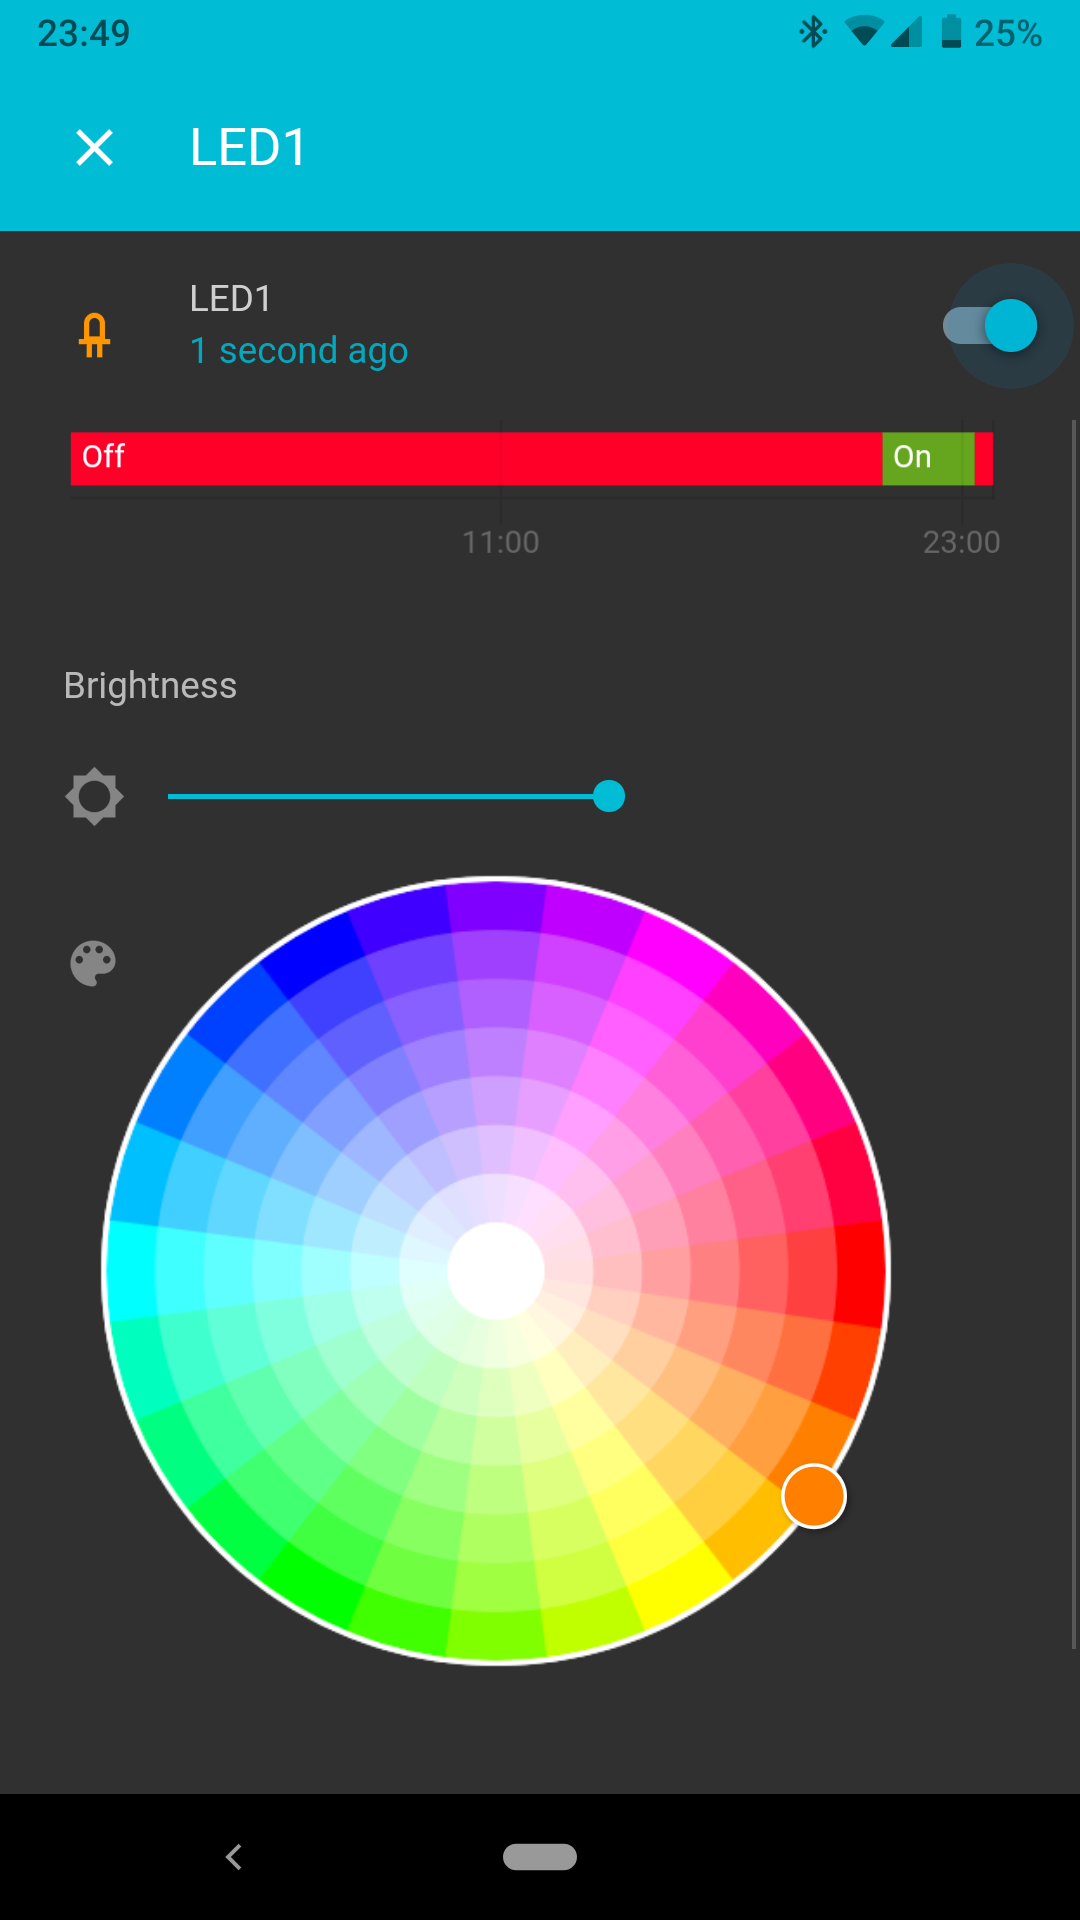The width and height of the screenshot is (1080, 1920).
Task: Select the white center of the color wheel
Action: [496, 1271]
